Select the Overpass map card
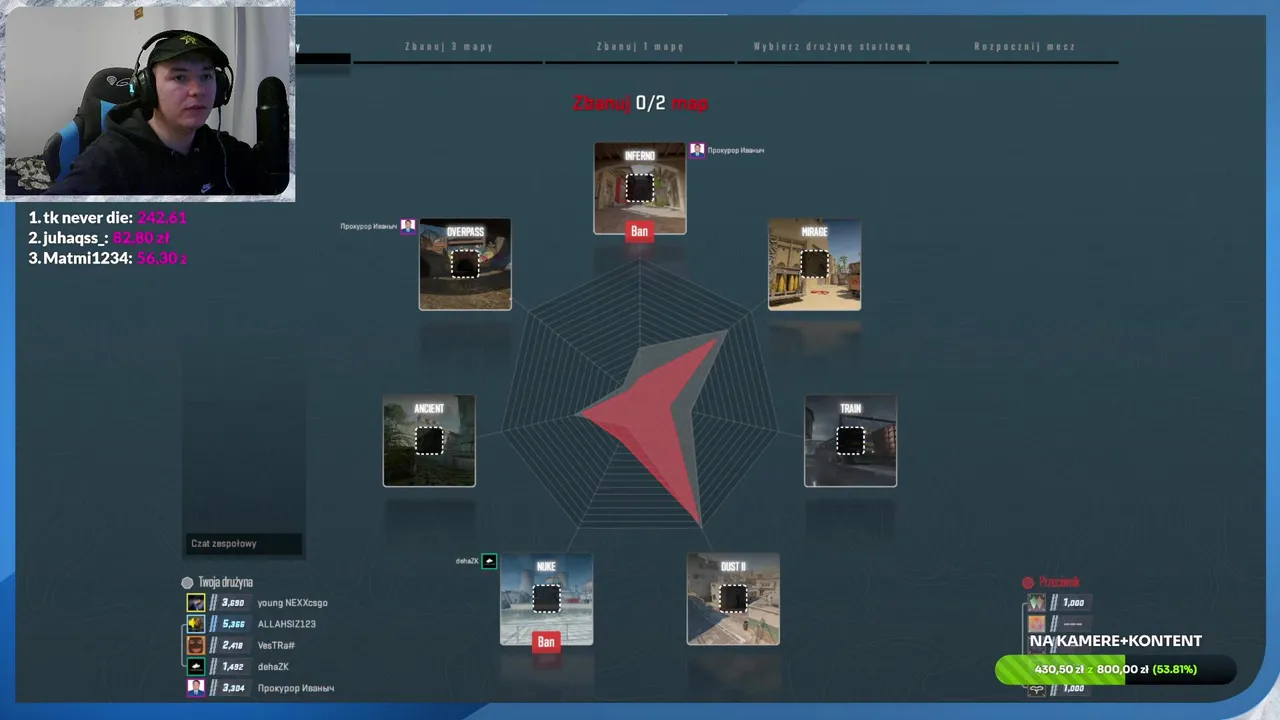The height and width of the screenshot is (720, 1280). (x=465, y=264)
